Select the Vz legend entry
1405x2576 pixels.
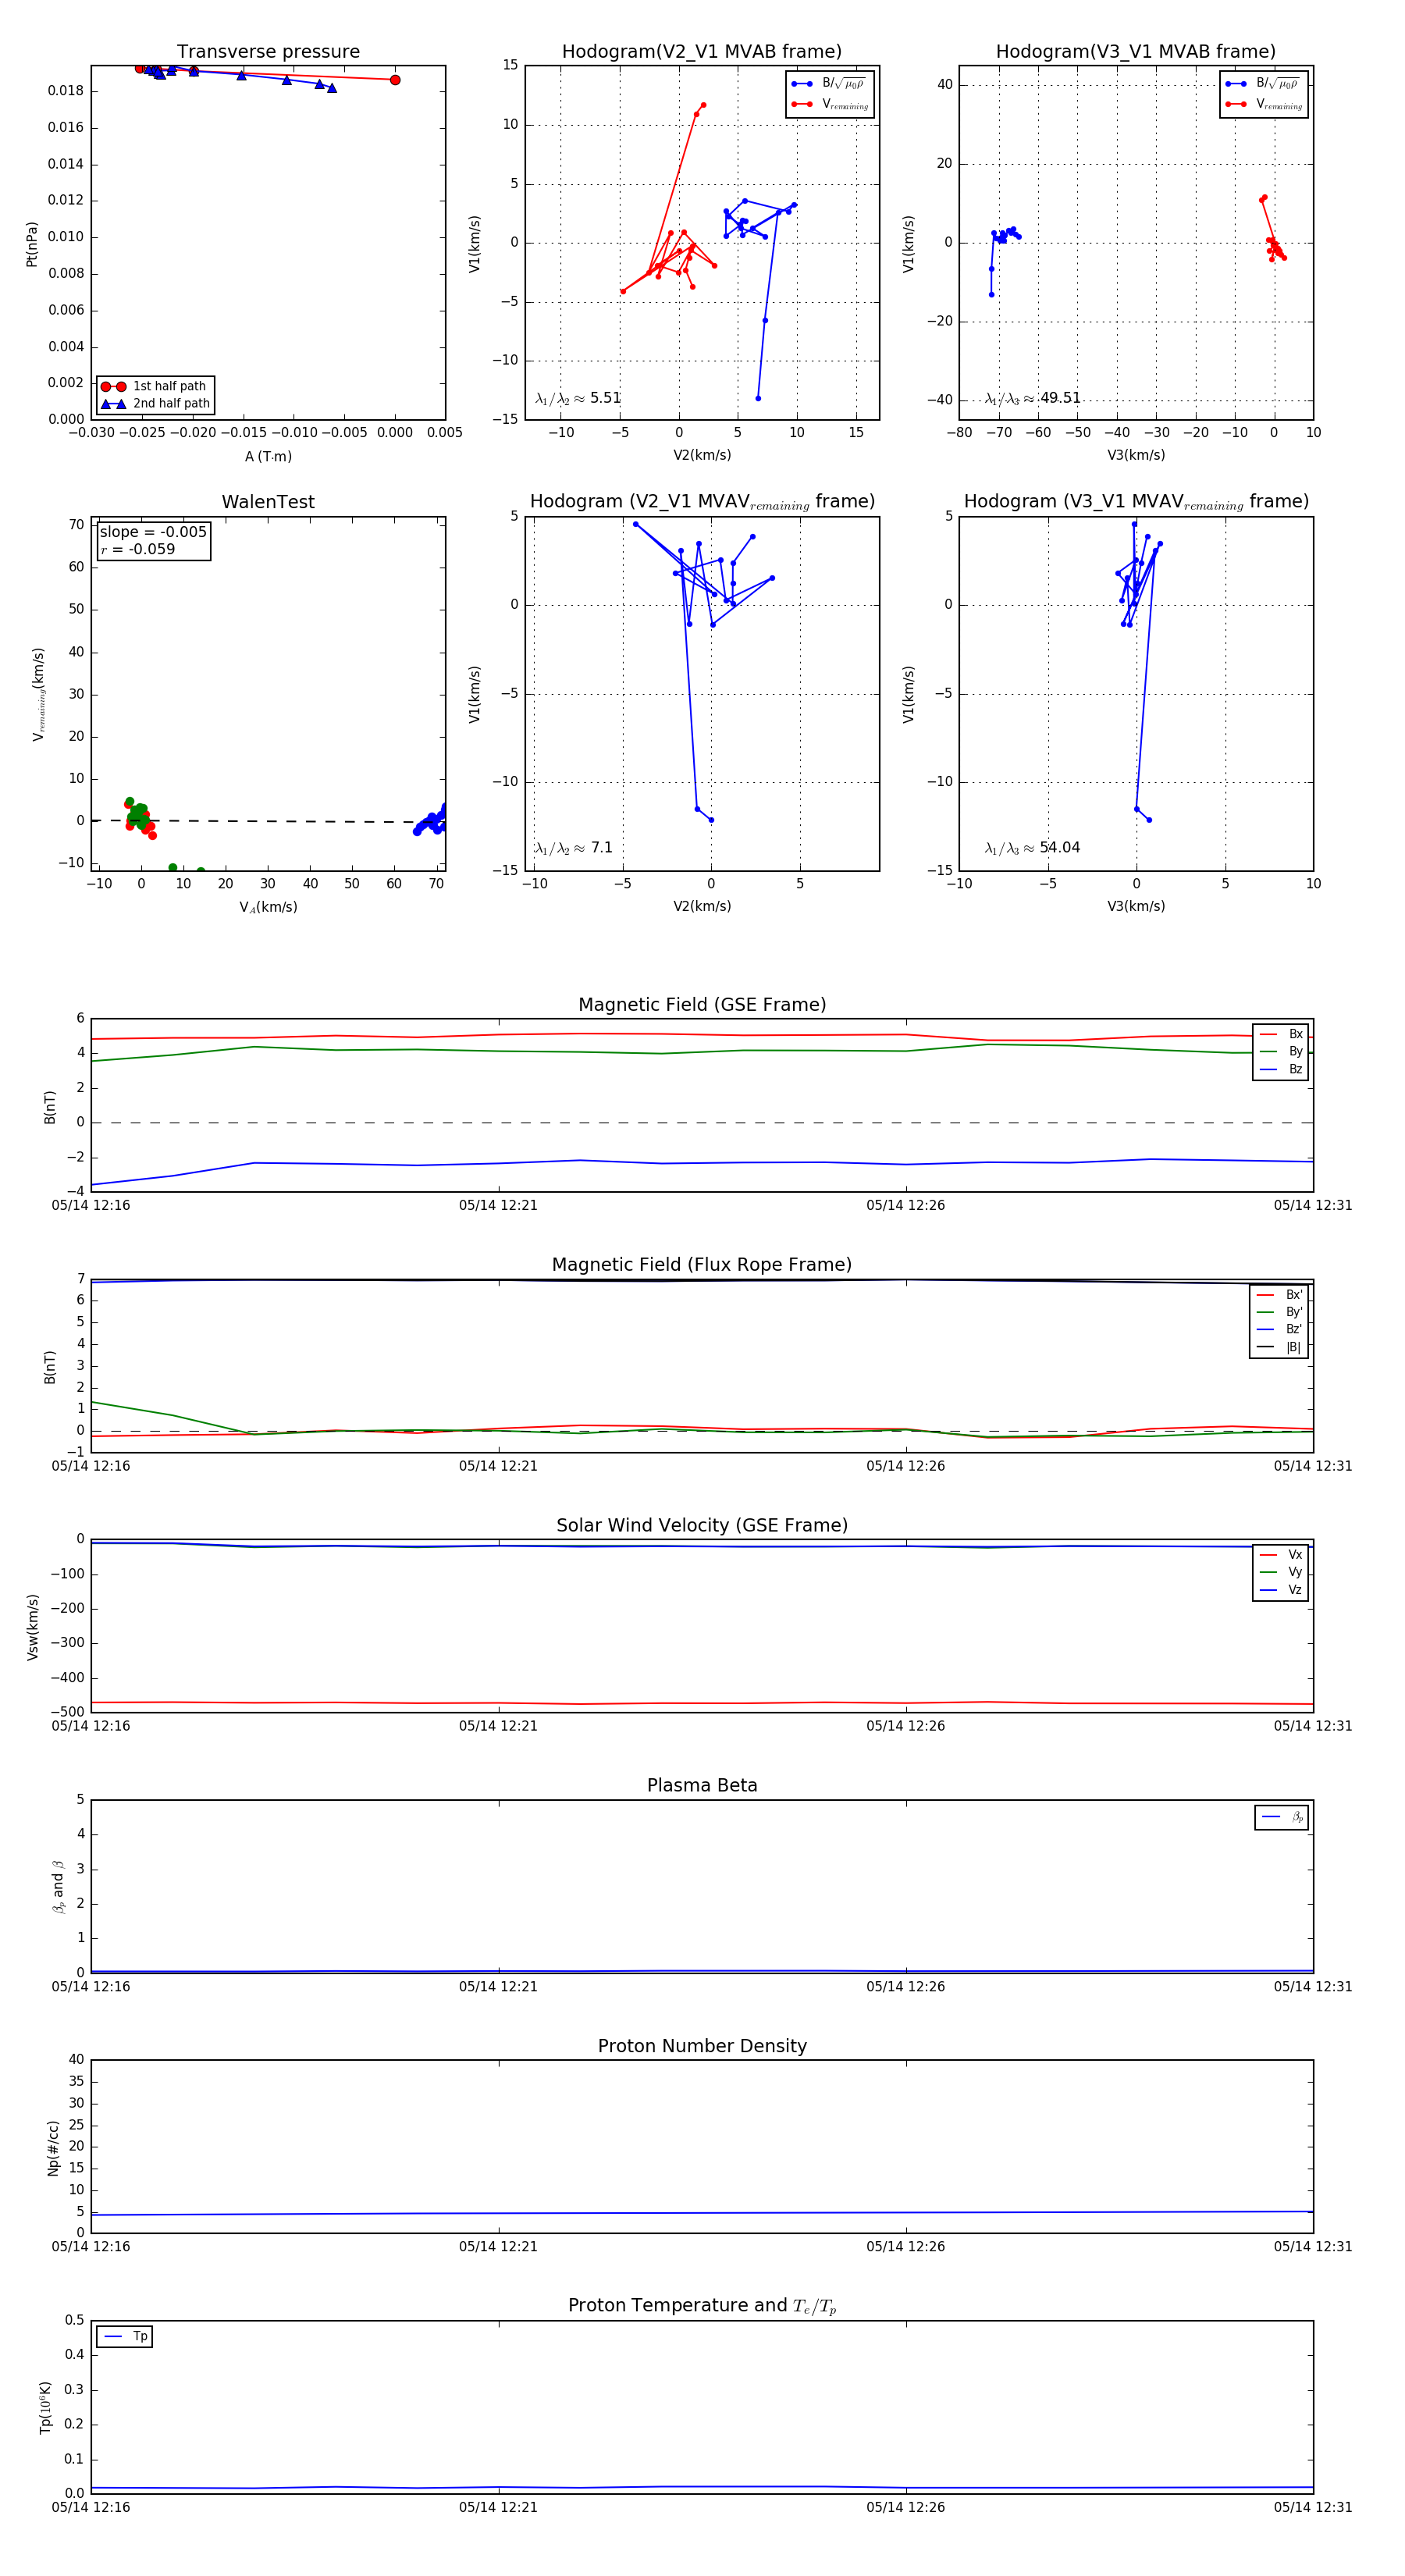(1281, 1590)
